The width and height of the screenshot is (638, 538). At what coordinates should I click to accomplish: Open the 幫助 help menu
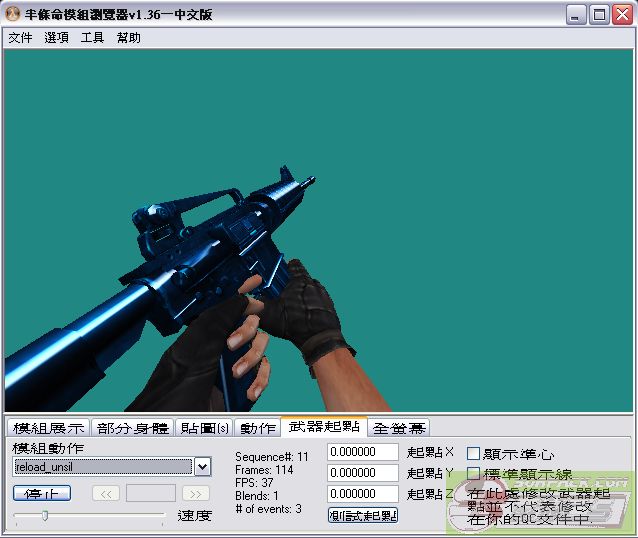[x=128, y=38]
